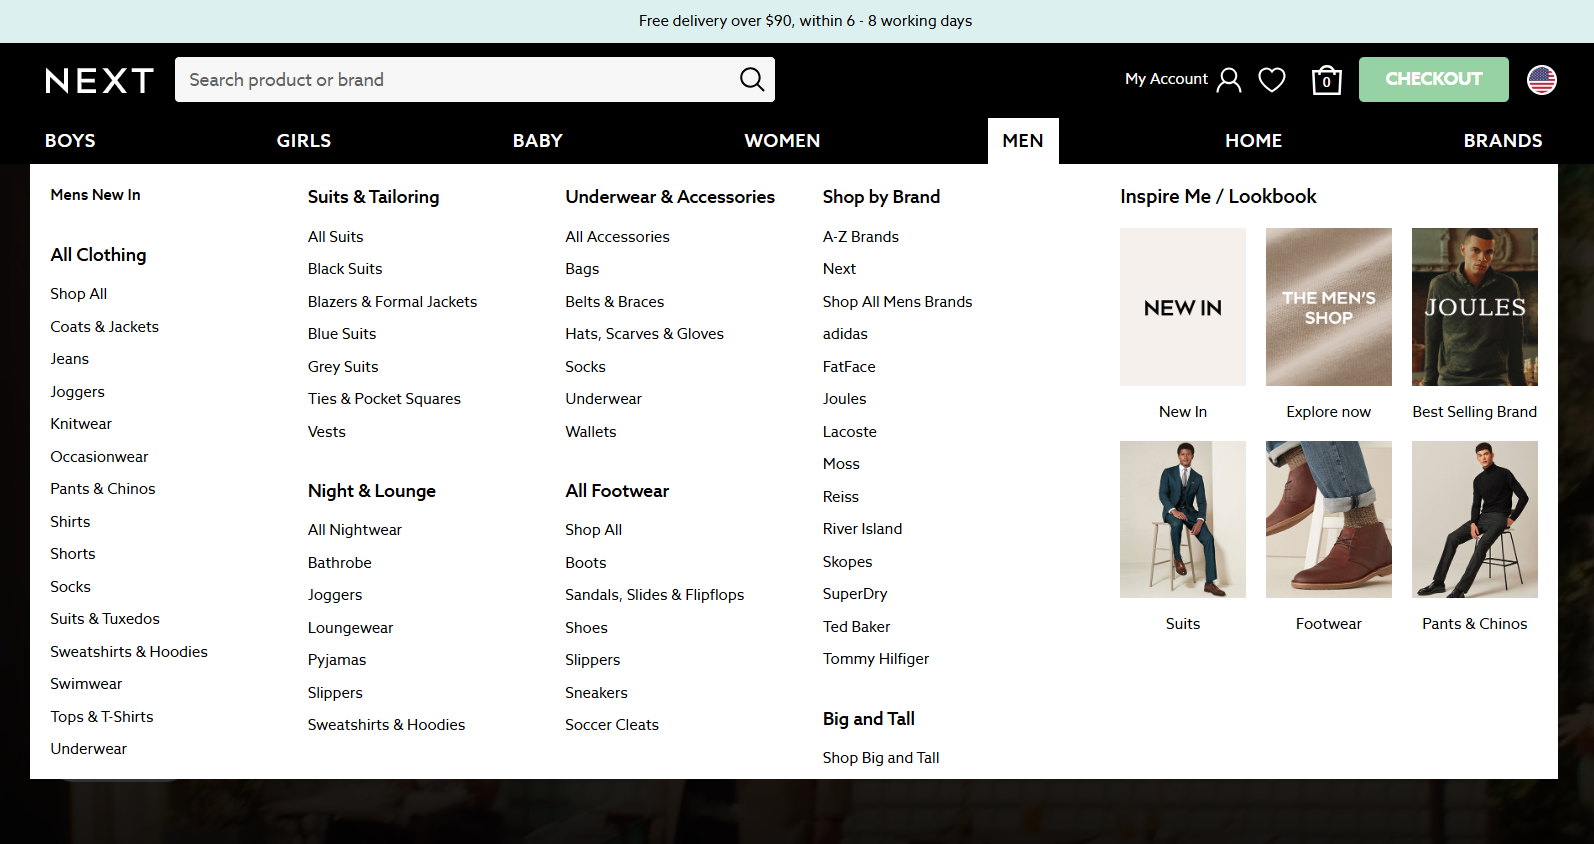
Task: Open the My Account user icon
Action: [x=1229, y=80]
